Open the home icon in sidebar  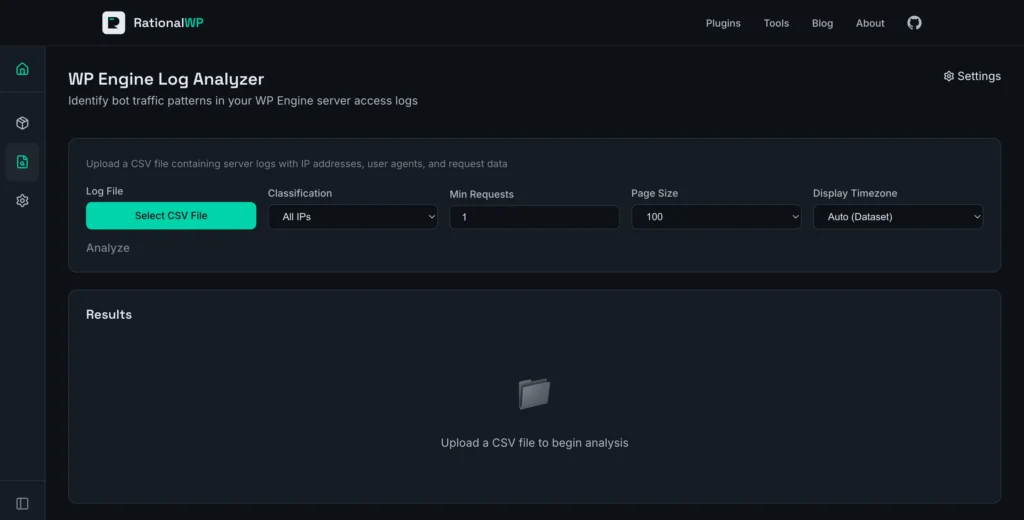pos(22,69)
